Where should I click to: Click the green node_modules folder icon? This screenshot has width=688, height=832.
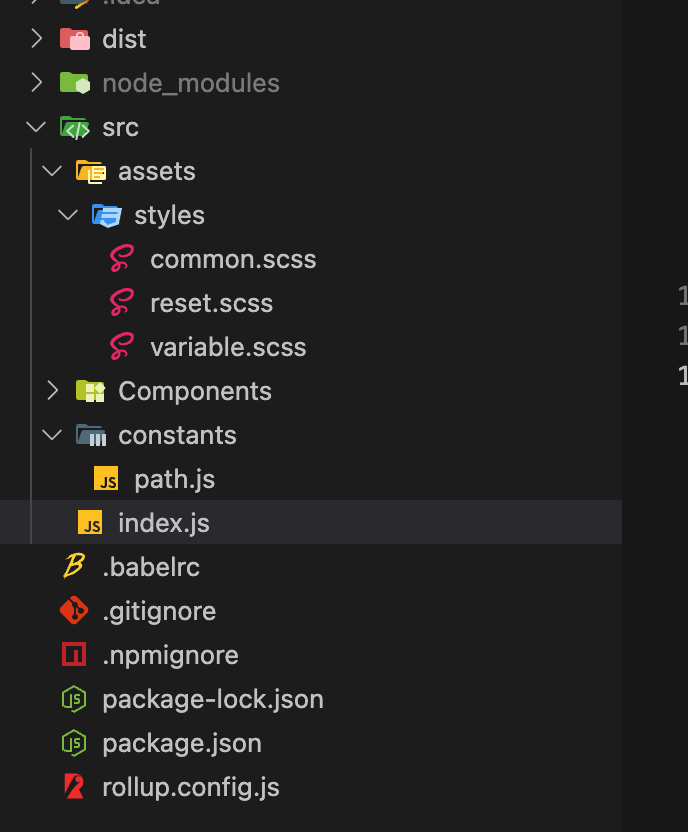point(74,83)
